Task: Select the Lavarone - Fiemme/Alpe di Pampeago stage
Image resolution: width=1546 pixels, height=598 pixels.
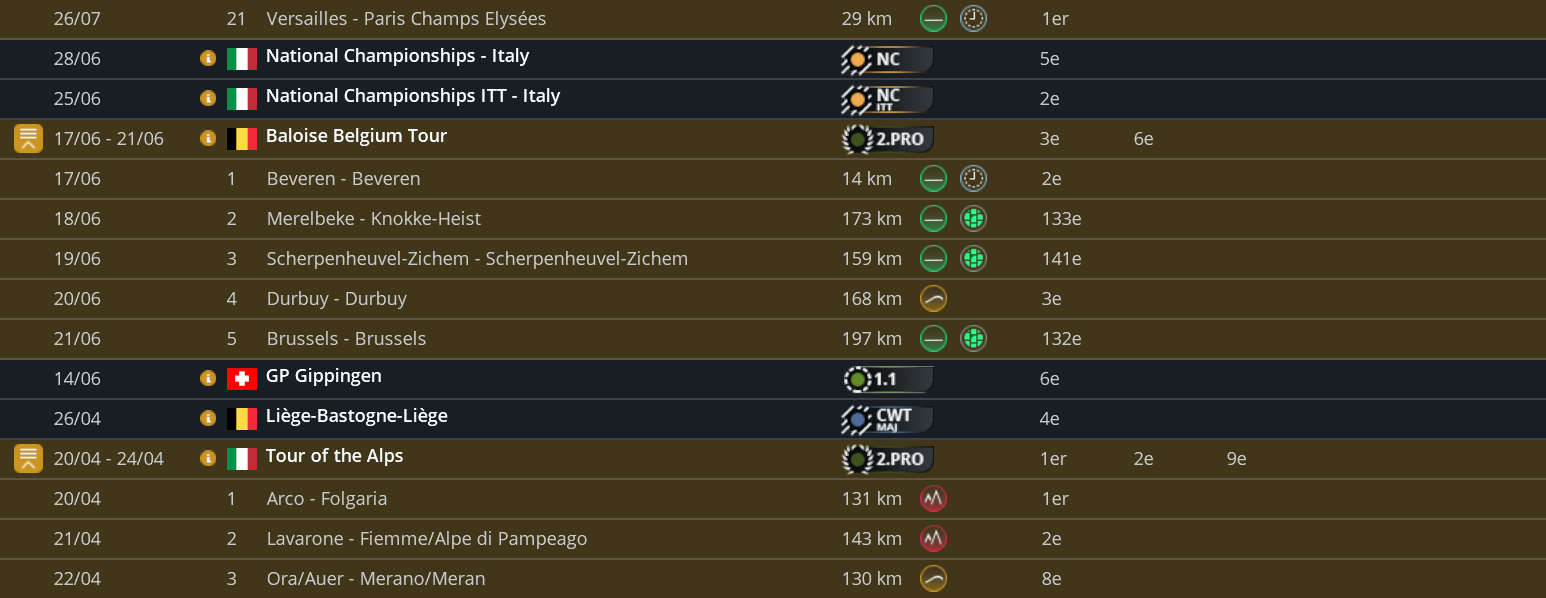Action: click(x=426, y=539)
